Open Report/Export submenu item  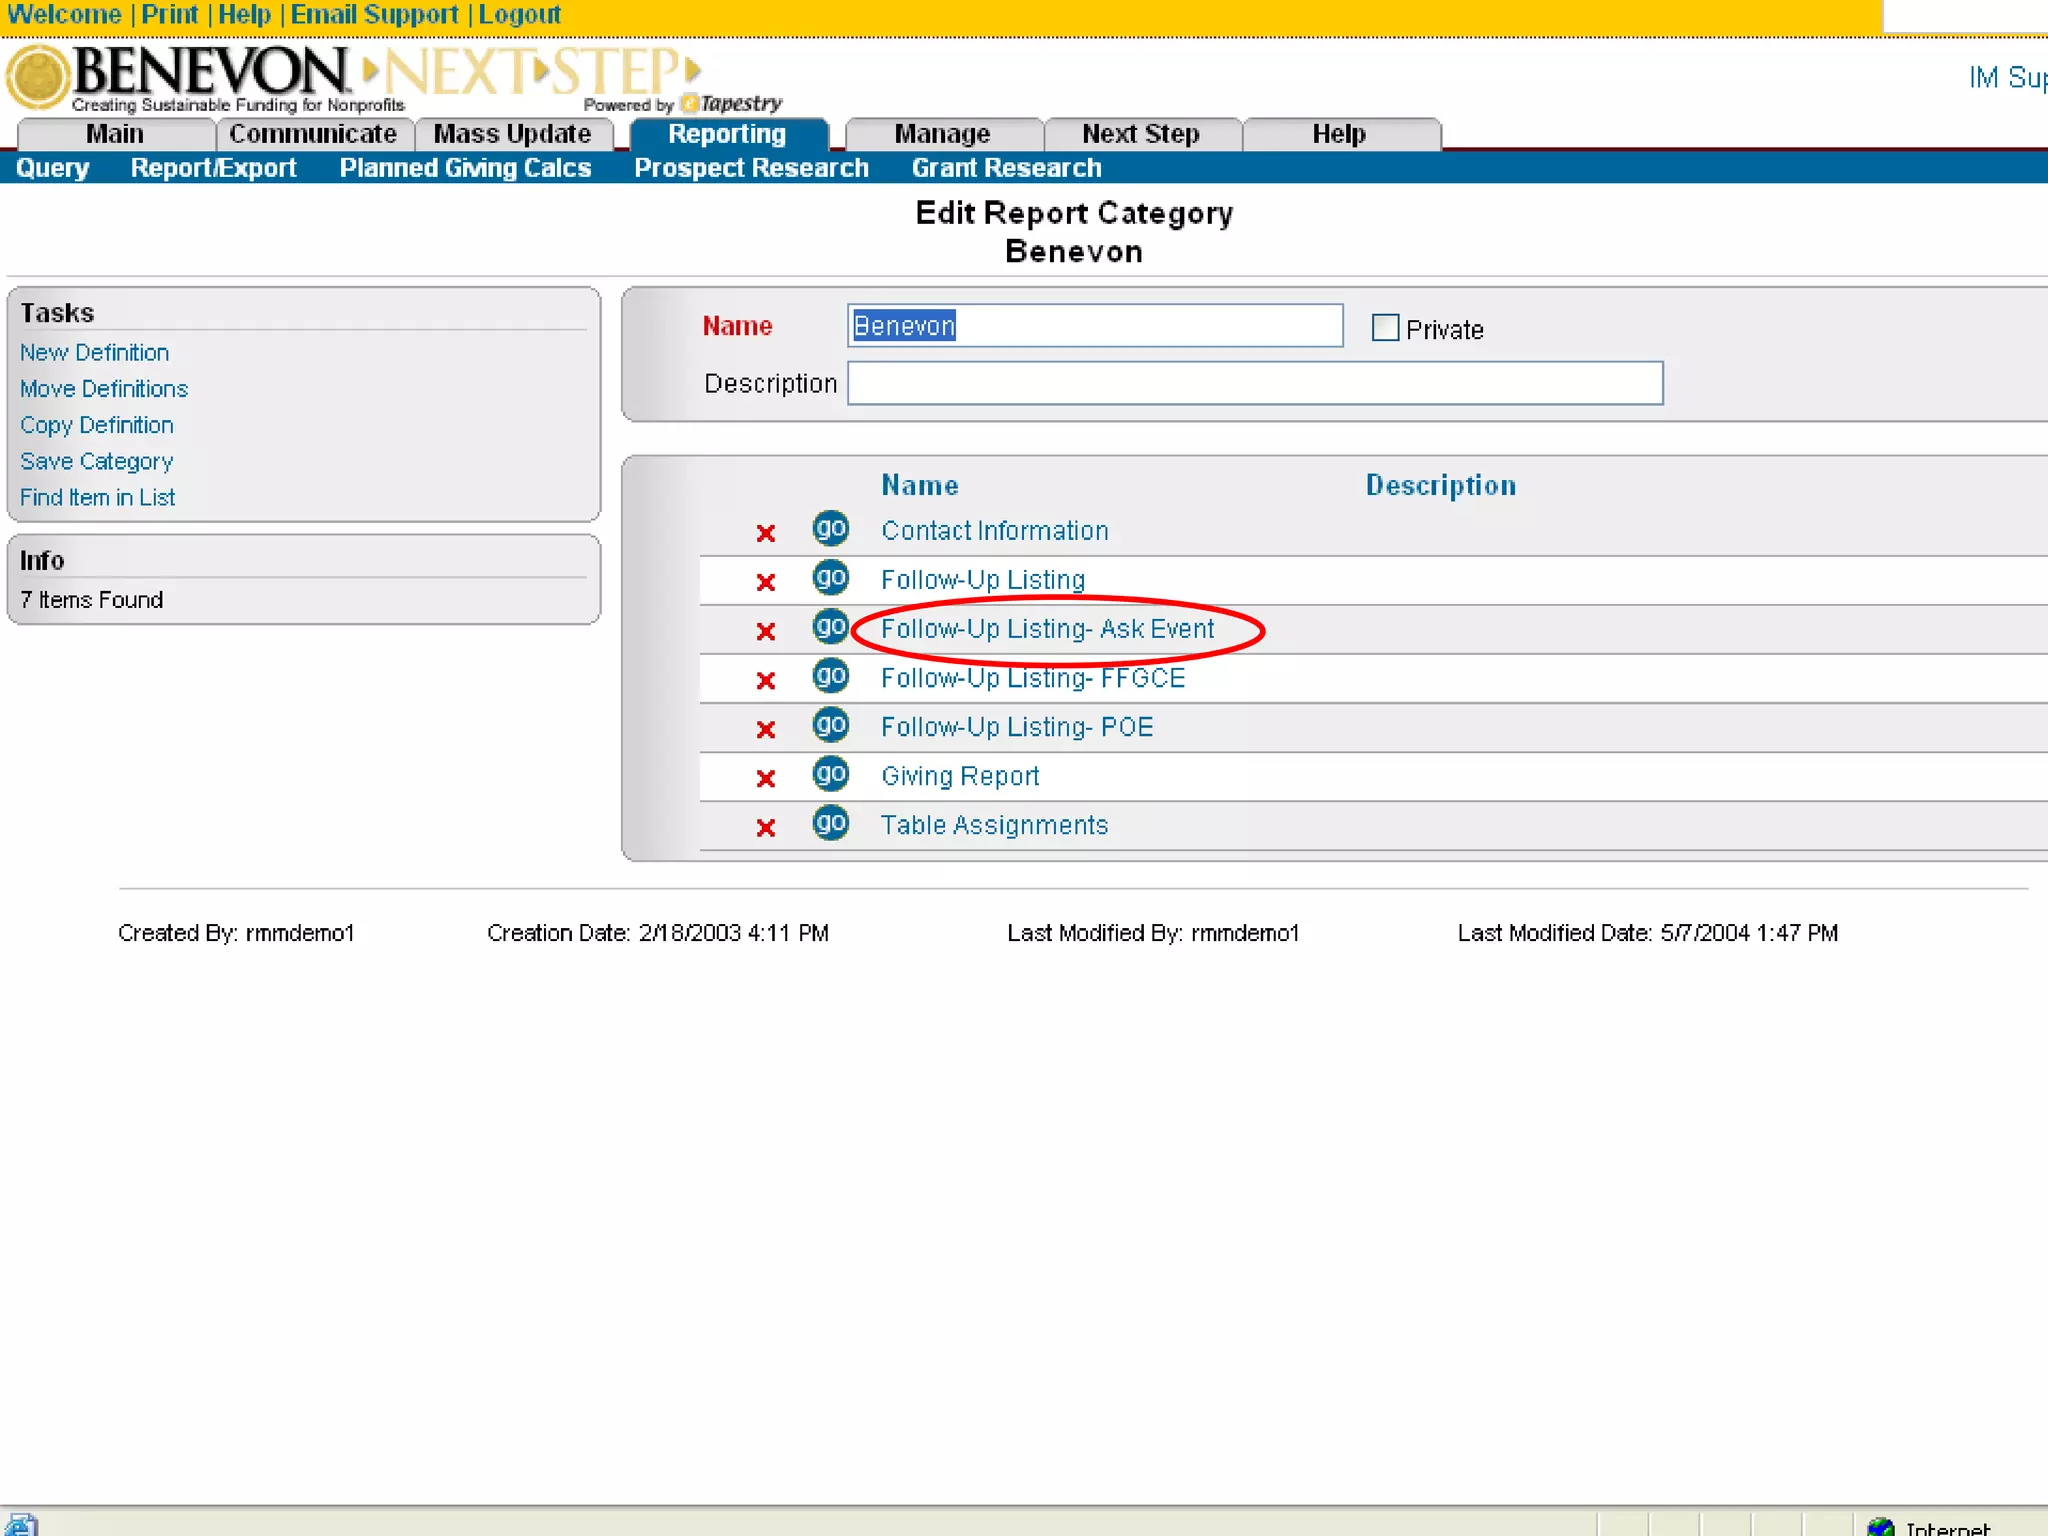[x=213, y=168]
